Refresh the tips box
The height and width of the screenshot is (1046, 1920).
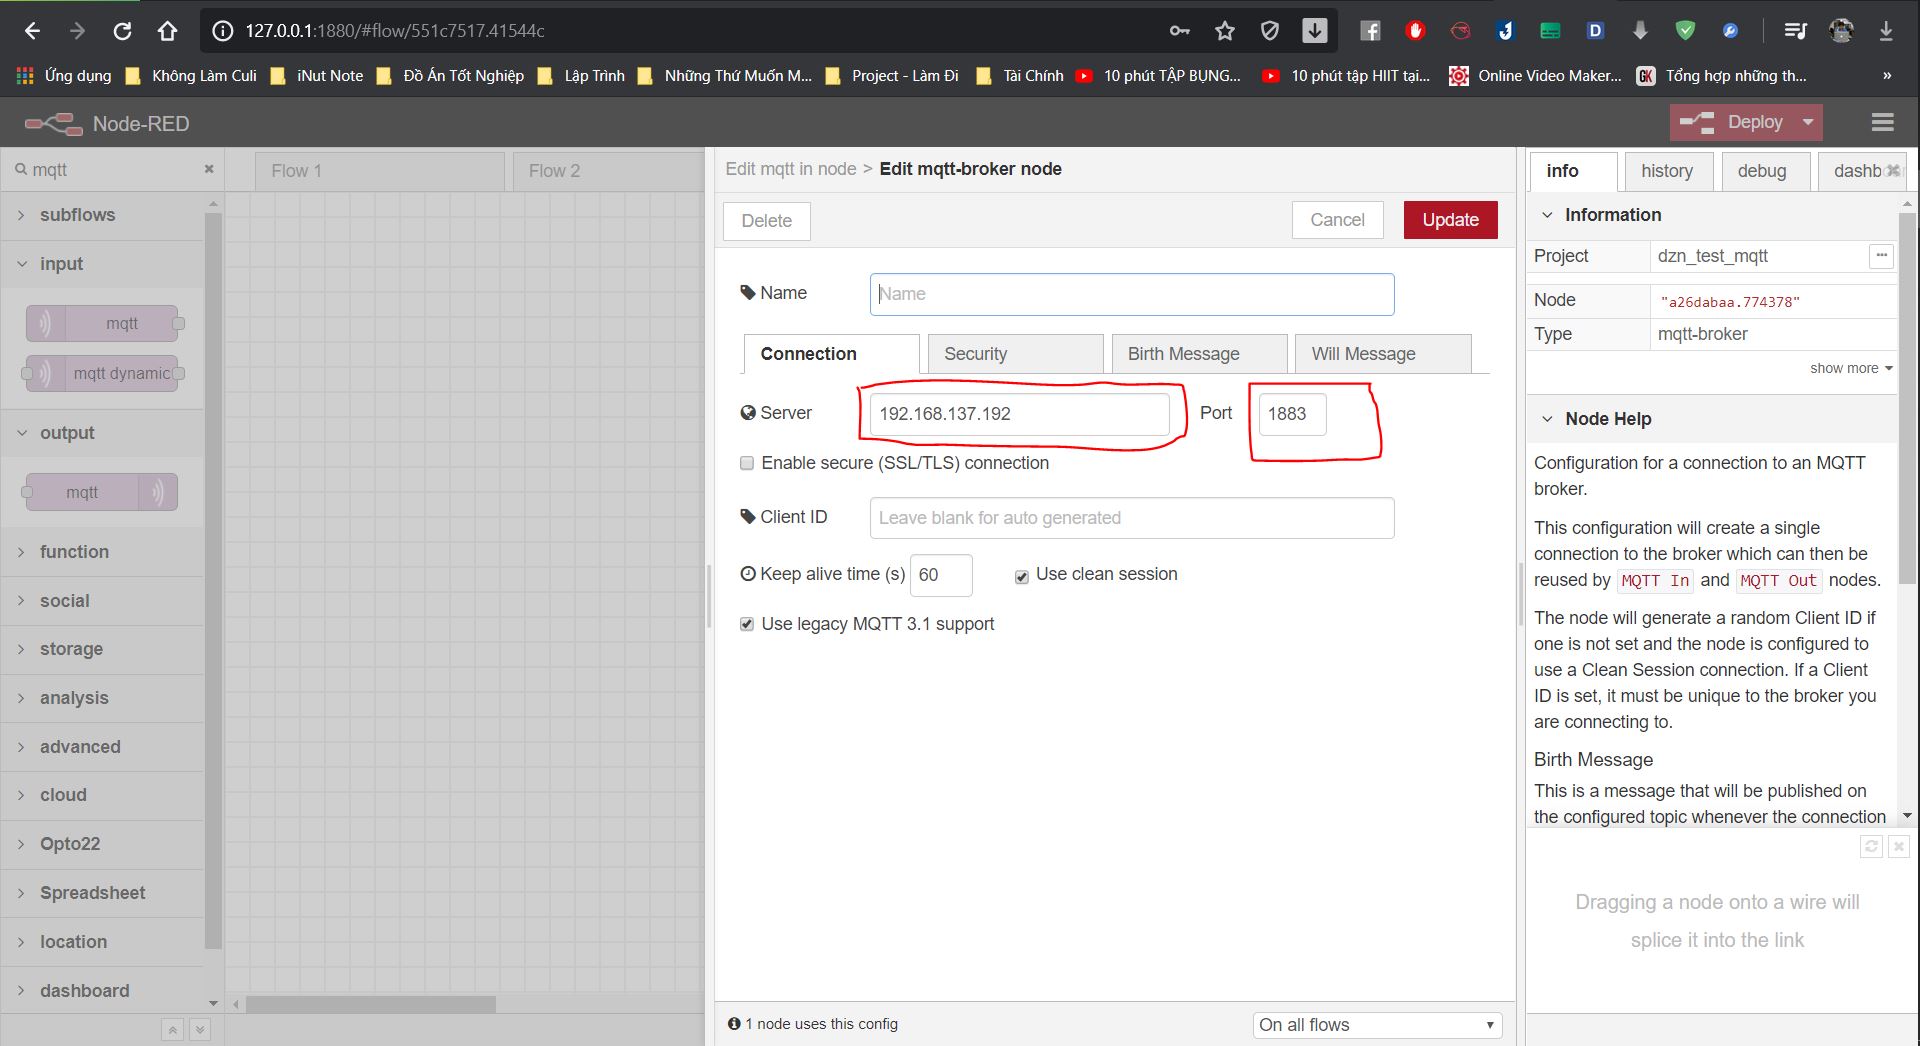coord(1871,847)
